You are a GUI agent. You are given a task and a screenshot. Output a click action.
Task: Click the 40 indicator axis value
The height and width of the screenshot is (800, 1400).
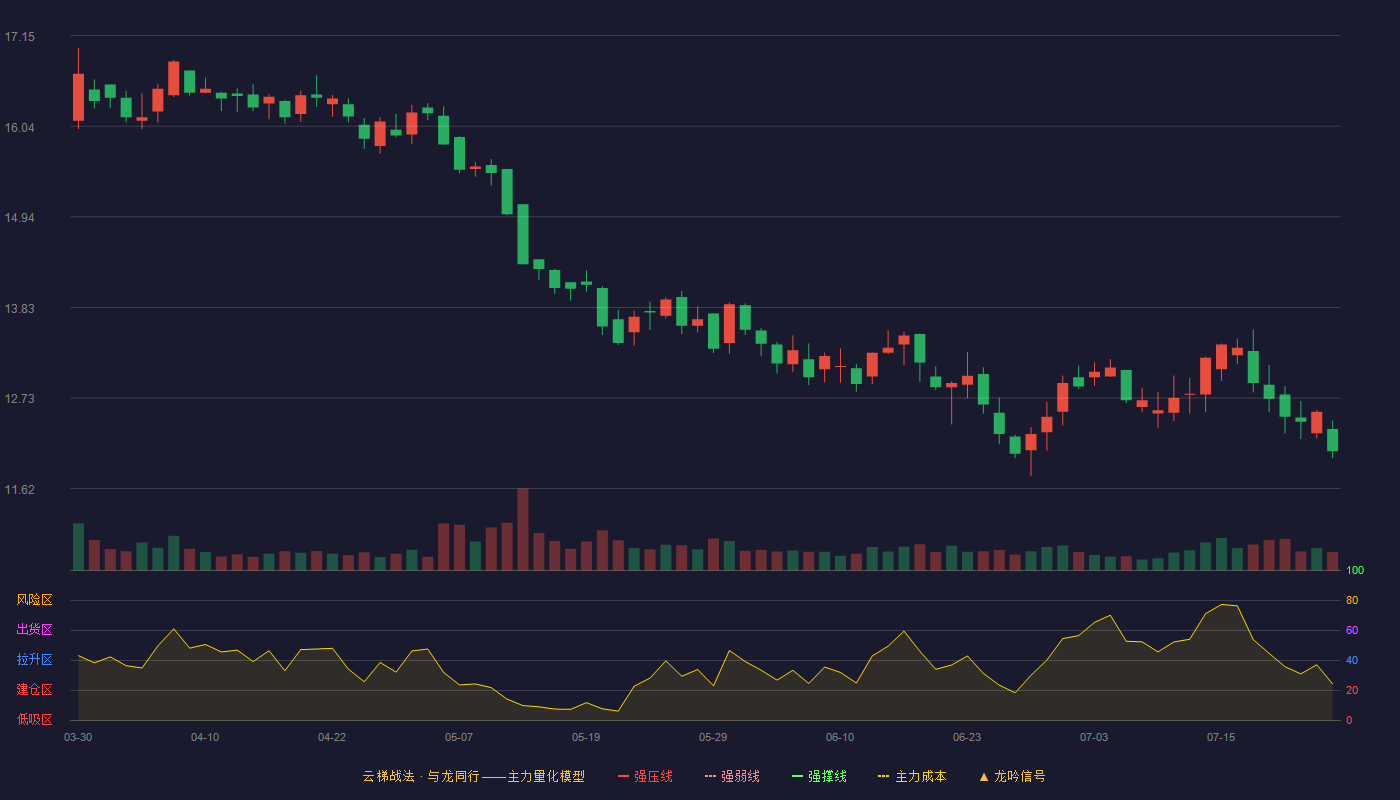[x=1352, y=660]
